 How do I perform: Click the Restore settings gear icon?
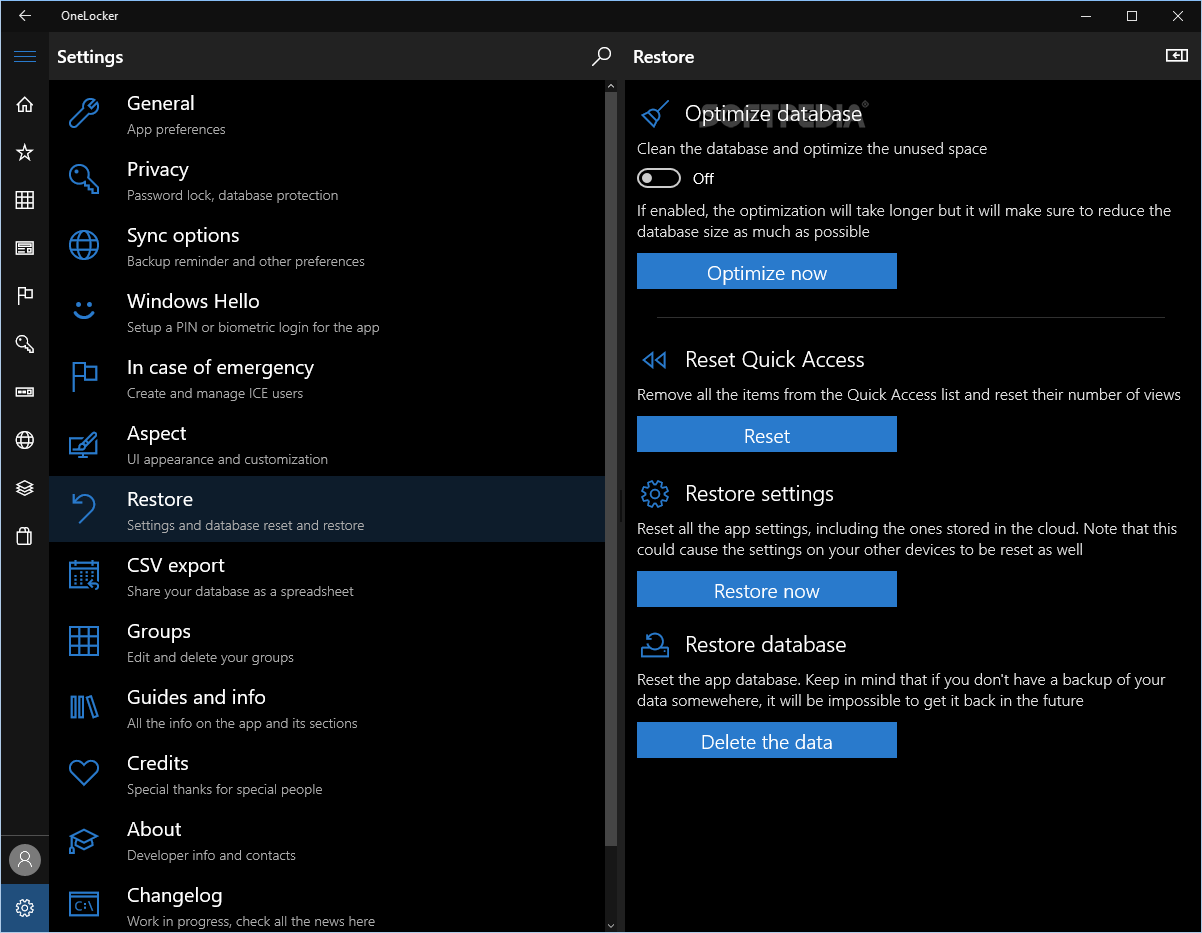tap(655, 494)
